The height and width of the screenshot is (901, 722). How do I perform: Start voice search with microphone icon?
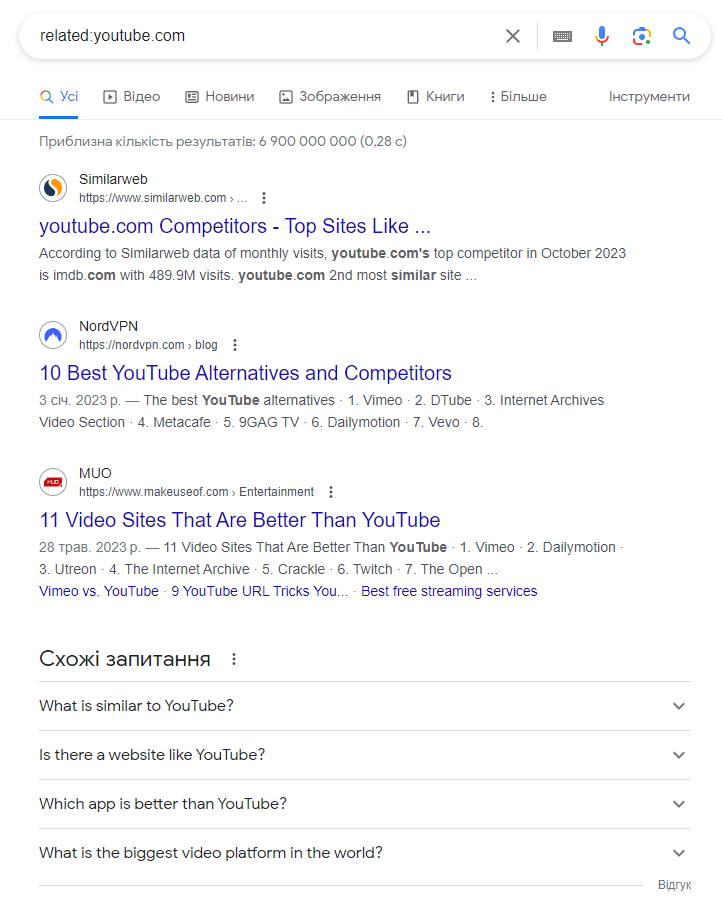pyautogui.click(x=602, y=36)
